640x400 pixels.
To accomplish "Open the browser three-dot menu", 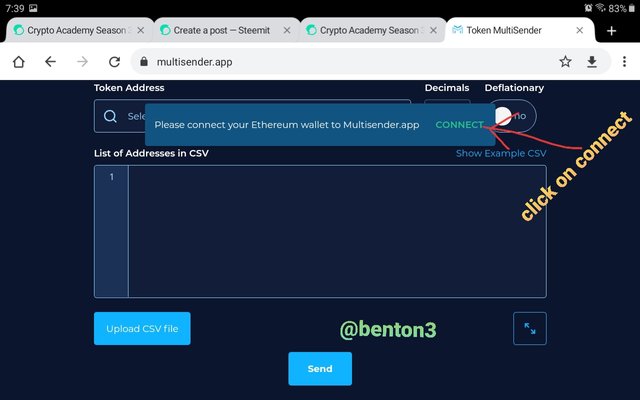I will pyautogui.click(x=624, y=62).
